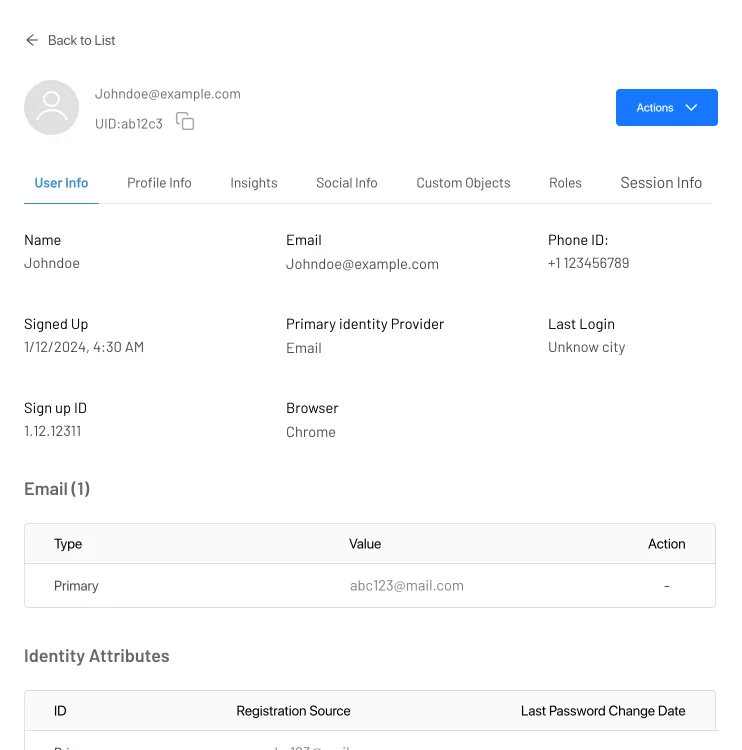Open the Actions dropdown button
This screenshot has width=742, height=750.
pos(666,108)
